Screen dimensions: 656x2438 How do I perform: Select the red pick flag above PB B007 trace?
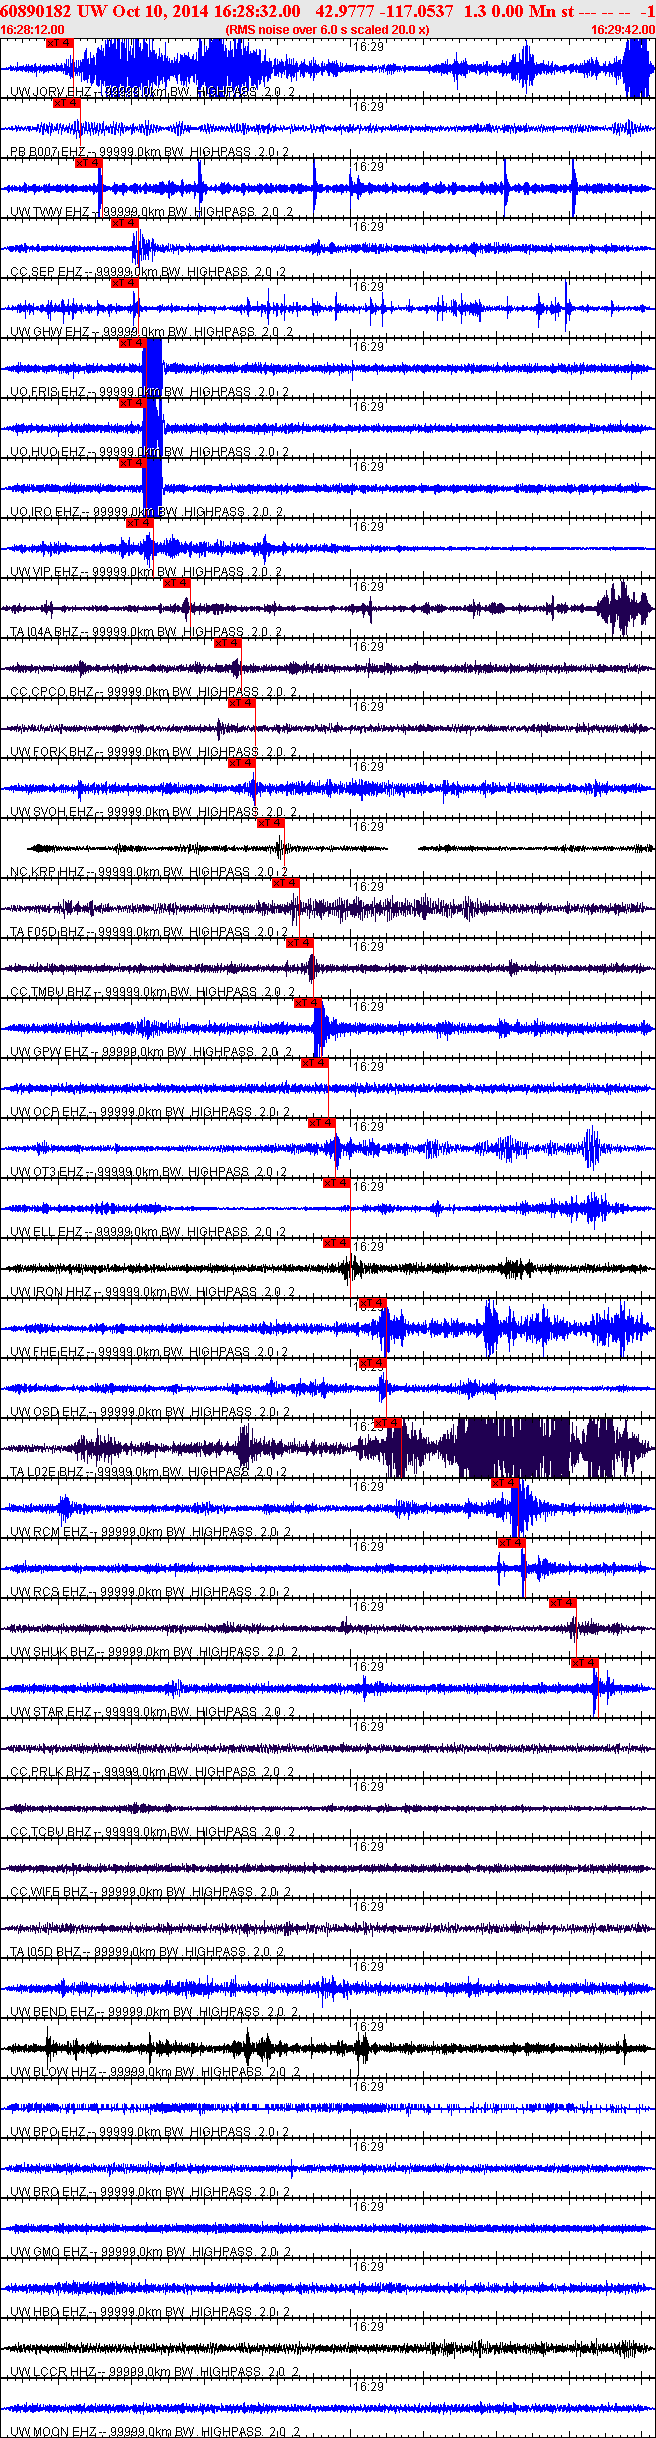click(66, 103)
